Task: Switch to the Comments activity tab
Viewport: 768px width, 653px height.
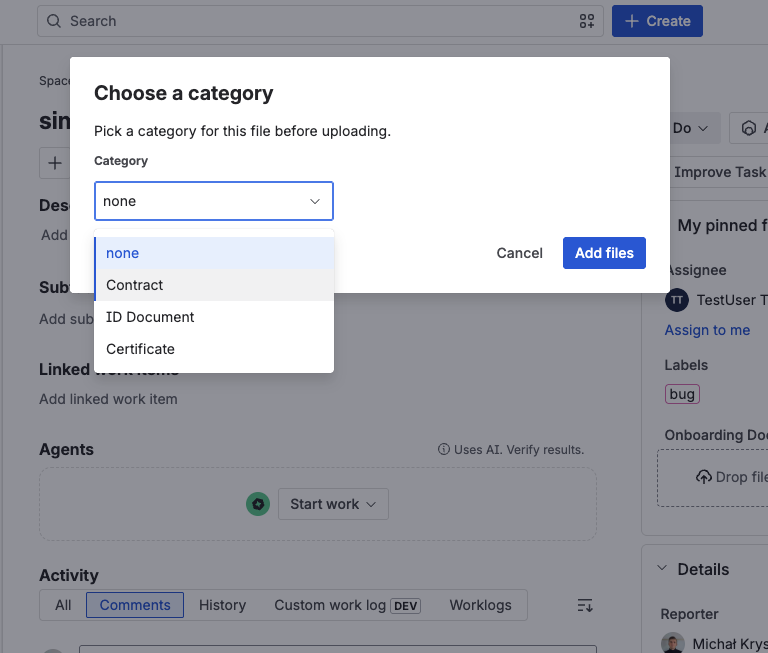Action: pyautogui.click(x=135, y=605)
